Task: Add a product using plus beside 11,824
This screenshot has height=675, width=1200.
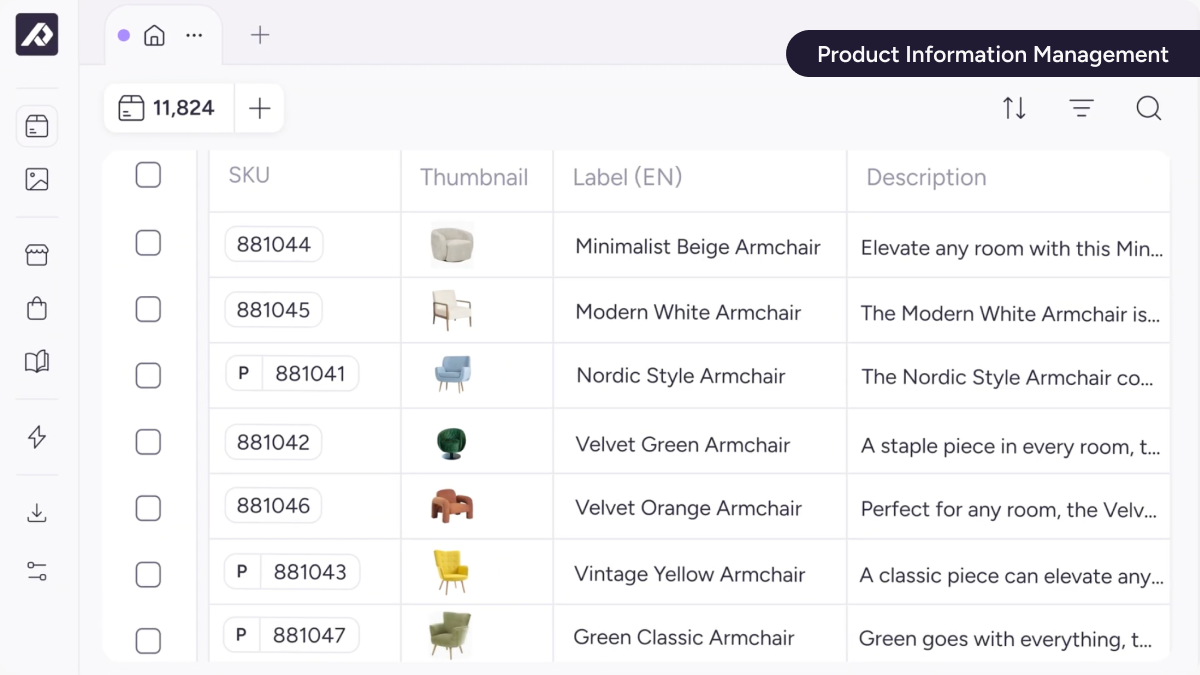Action: click(x=260, y=108)
